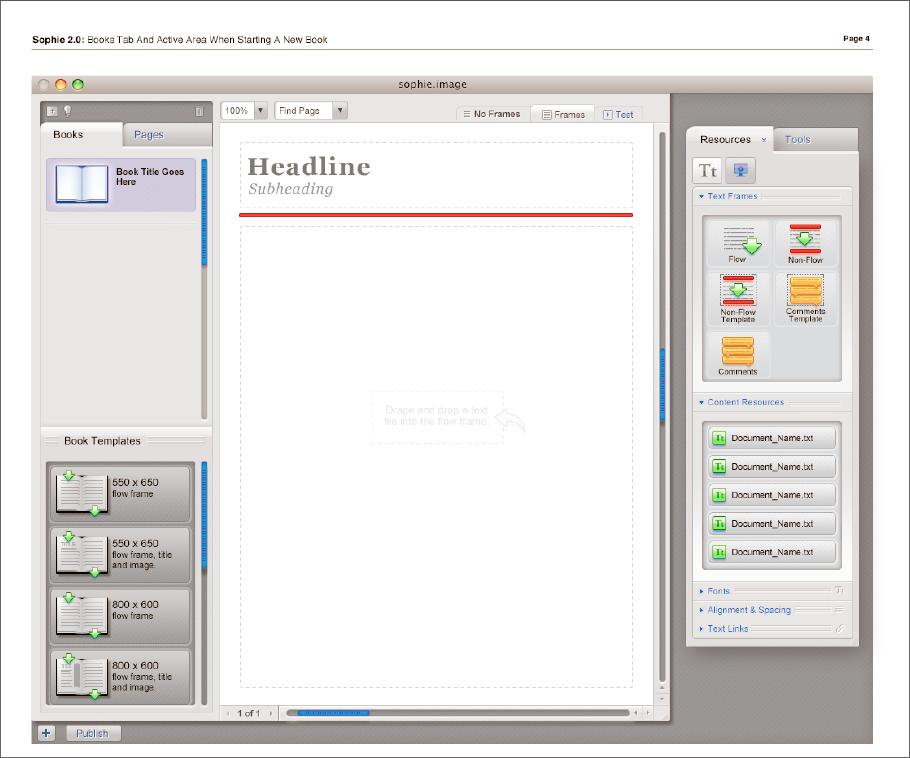
Task: Go to next page arrow beside 1 of 1
Action: pos(270,713)
